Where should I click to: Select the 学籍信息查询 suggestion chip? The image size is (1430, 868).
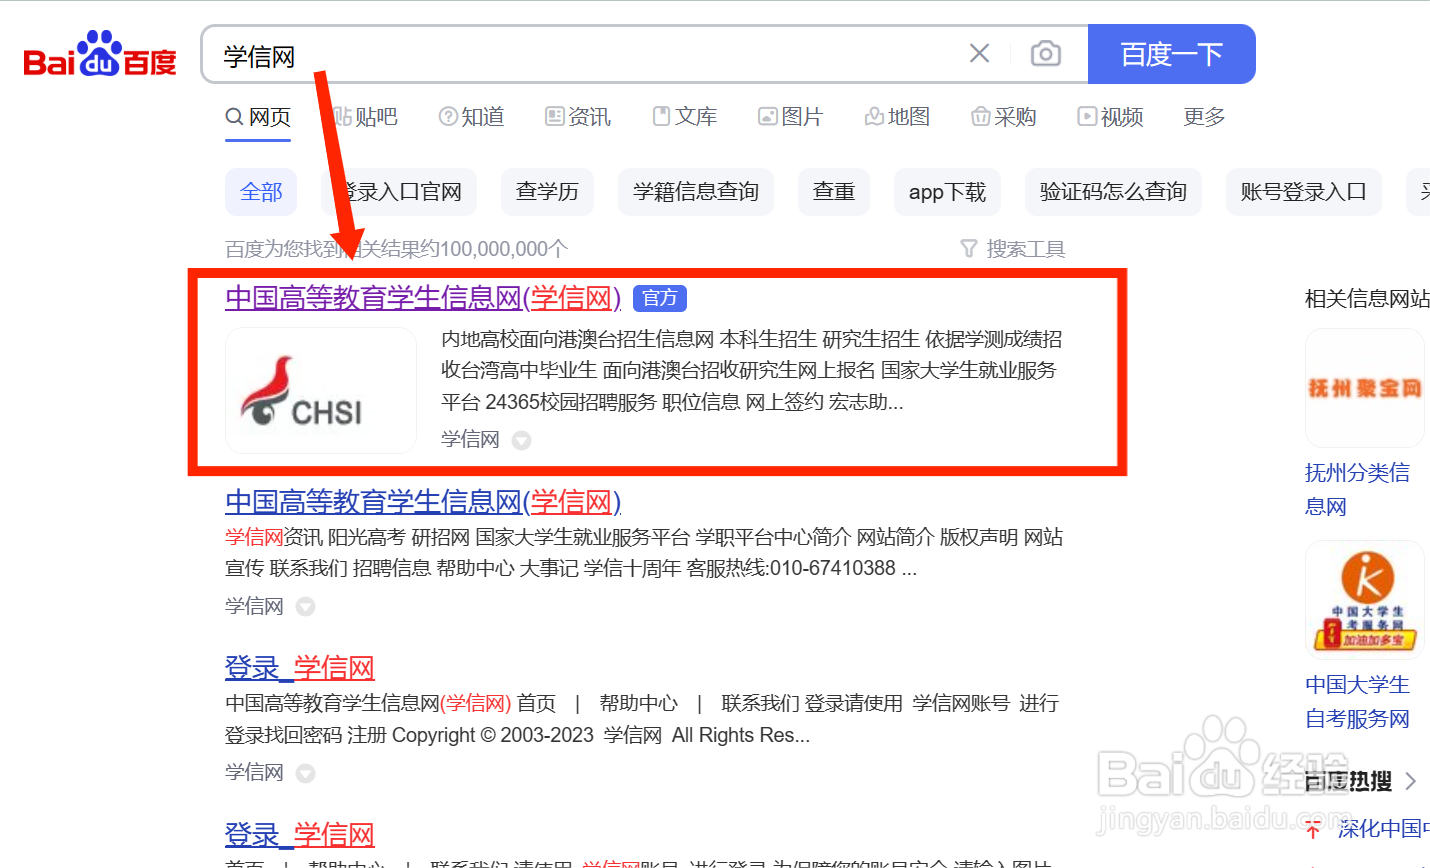tap(696, 192)
